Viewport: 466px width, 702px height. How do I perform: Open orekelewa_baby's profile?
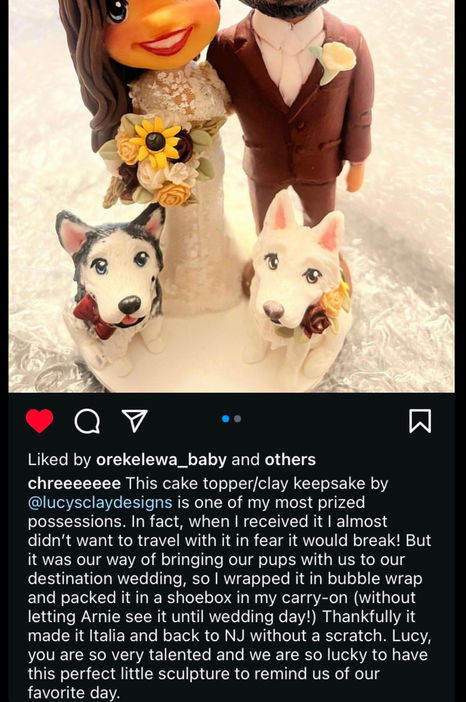click(162, 460)
